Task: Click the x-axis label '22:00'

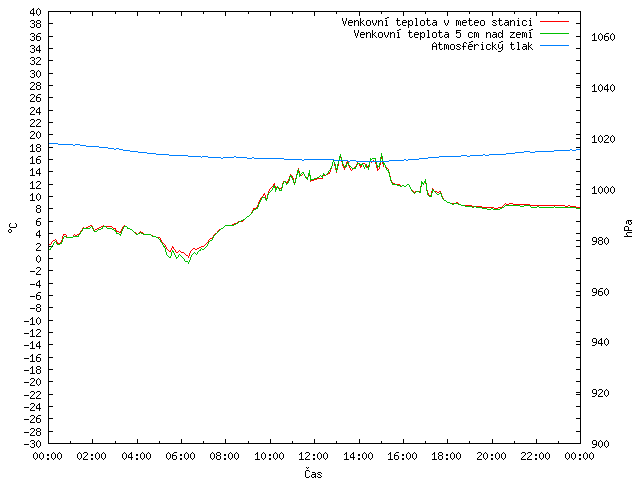Action: (536, 456)
